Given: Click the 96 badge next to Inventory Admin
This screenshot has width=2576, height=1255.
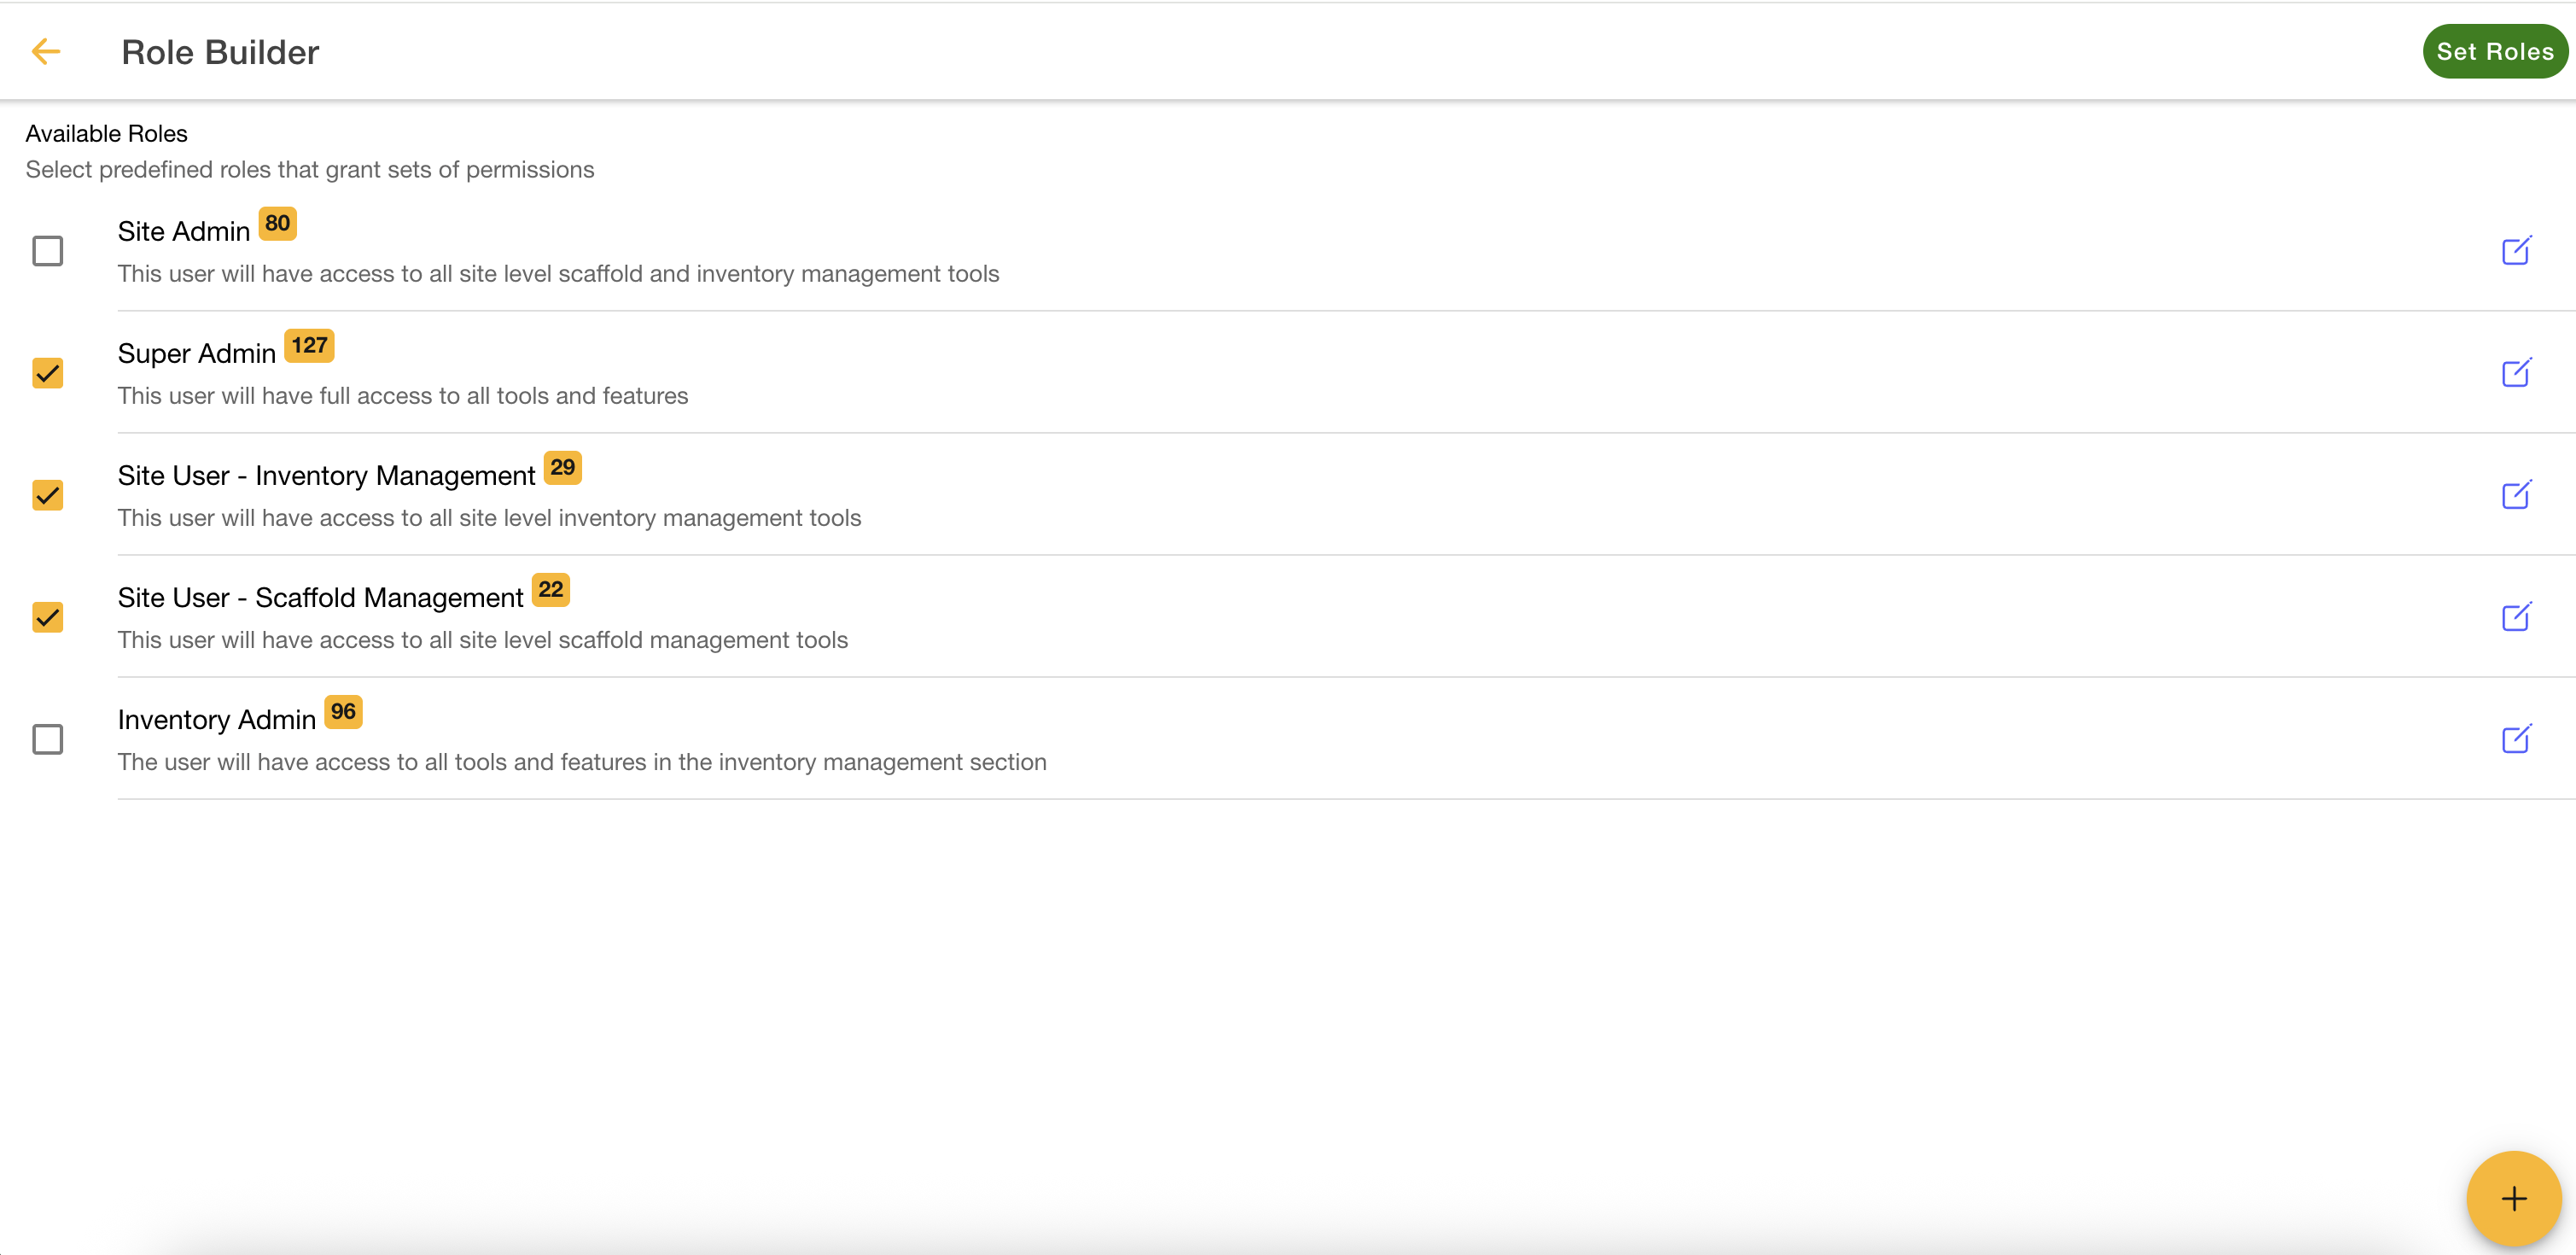Looking at the screenshot, I should tap(343, 711).
